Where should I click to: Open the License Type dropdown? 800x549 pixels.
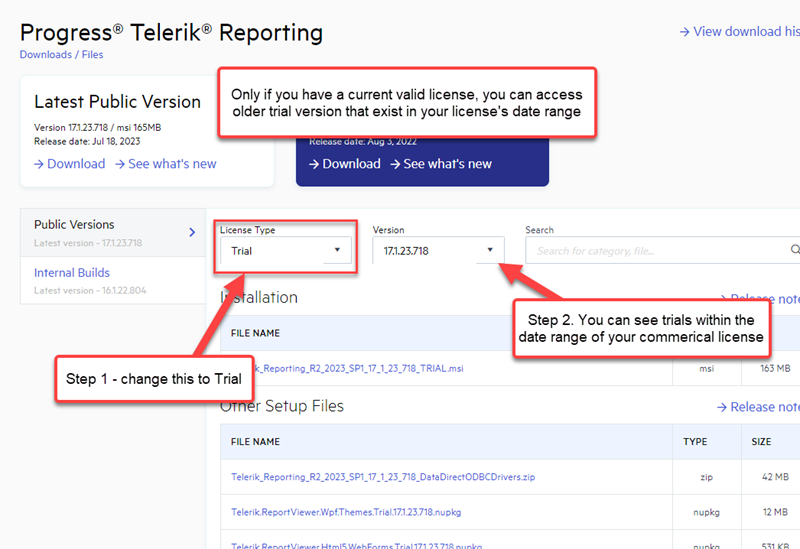tap(286, 250)
